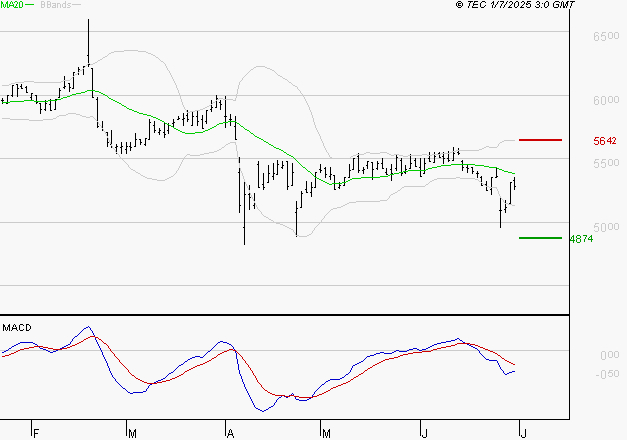Select the first M month marker
Screen dimensions: 627x440
coord(132,433)
